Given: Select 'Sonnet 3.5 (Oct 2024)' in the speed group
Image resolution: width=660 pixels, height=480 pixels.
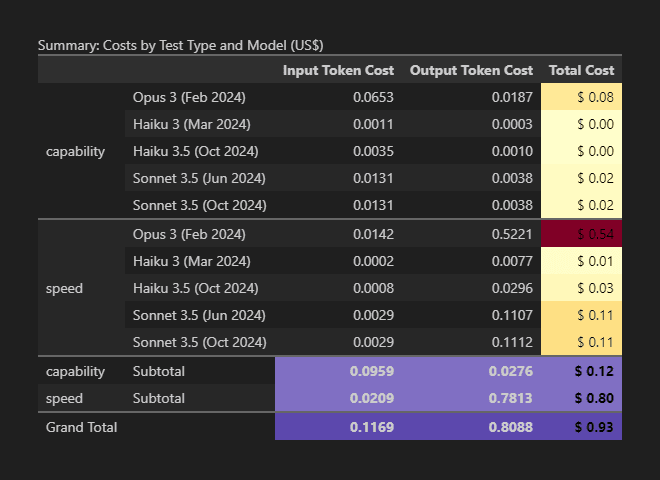Looking at the screenshot, I should (200, 342).
